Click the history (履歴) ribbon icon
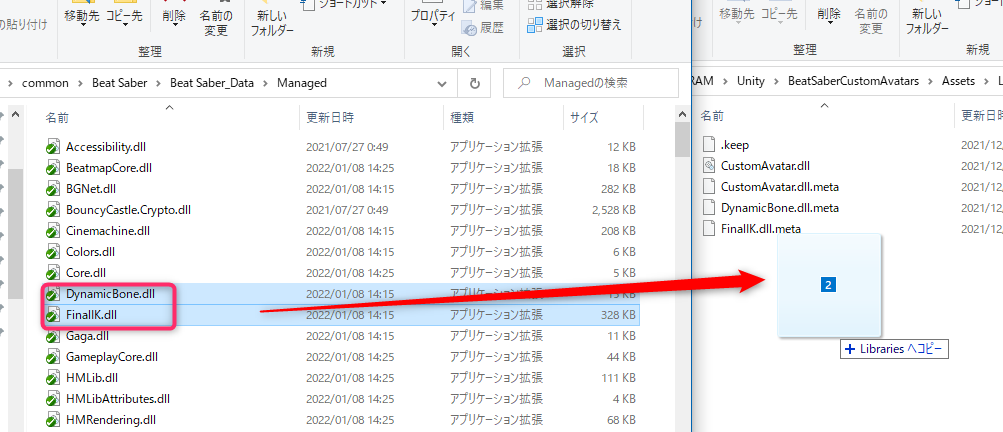 coord(470,28)
